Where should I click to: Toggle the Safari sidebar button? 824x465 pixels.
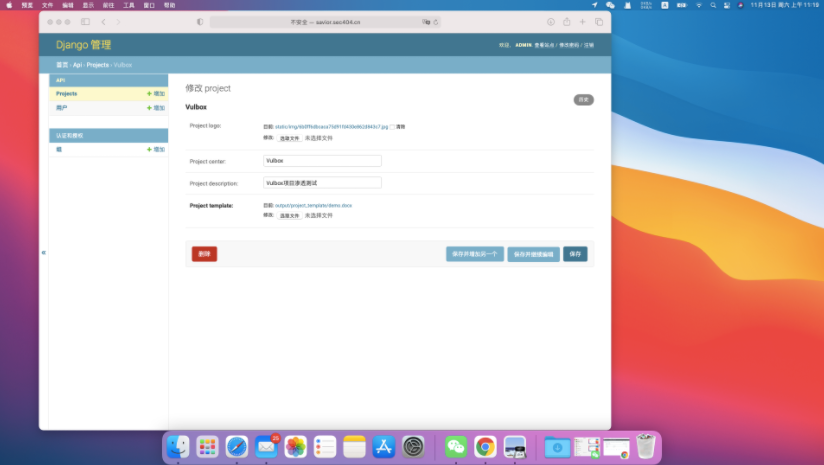[85, 22]
